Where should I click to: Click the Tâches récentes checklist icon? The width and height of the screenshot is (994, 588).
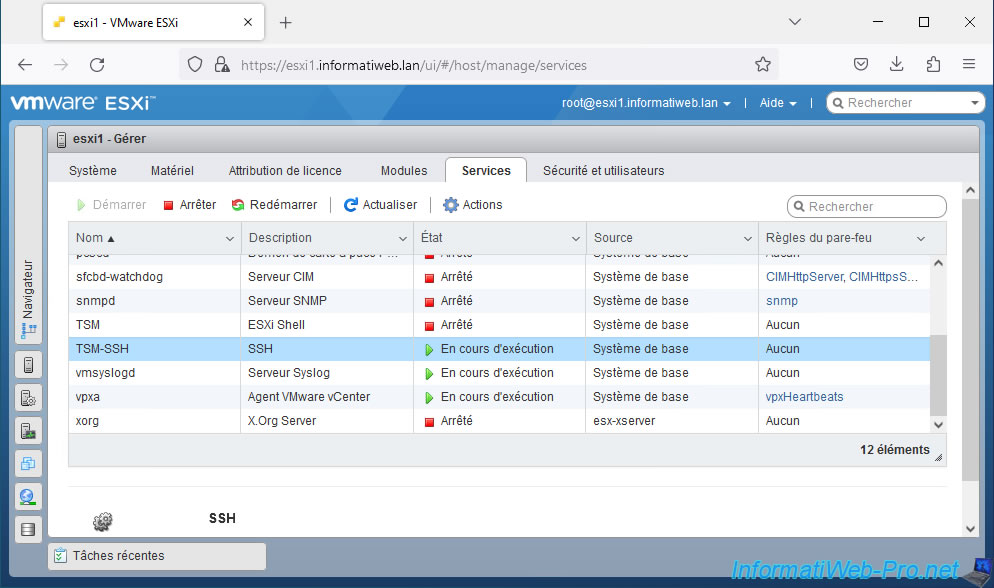click(60, 556)
